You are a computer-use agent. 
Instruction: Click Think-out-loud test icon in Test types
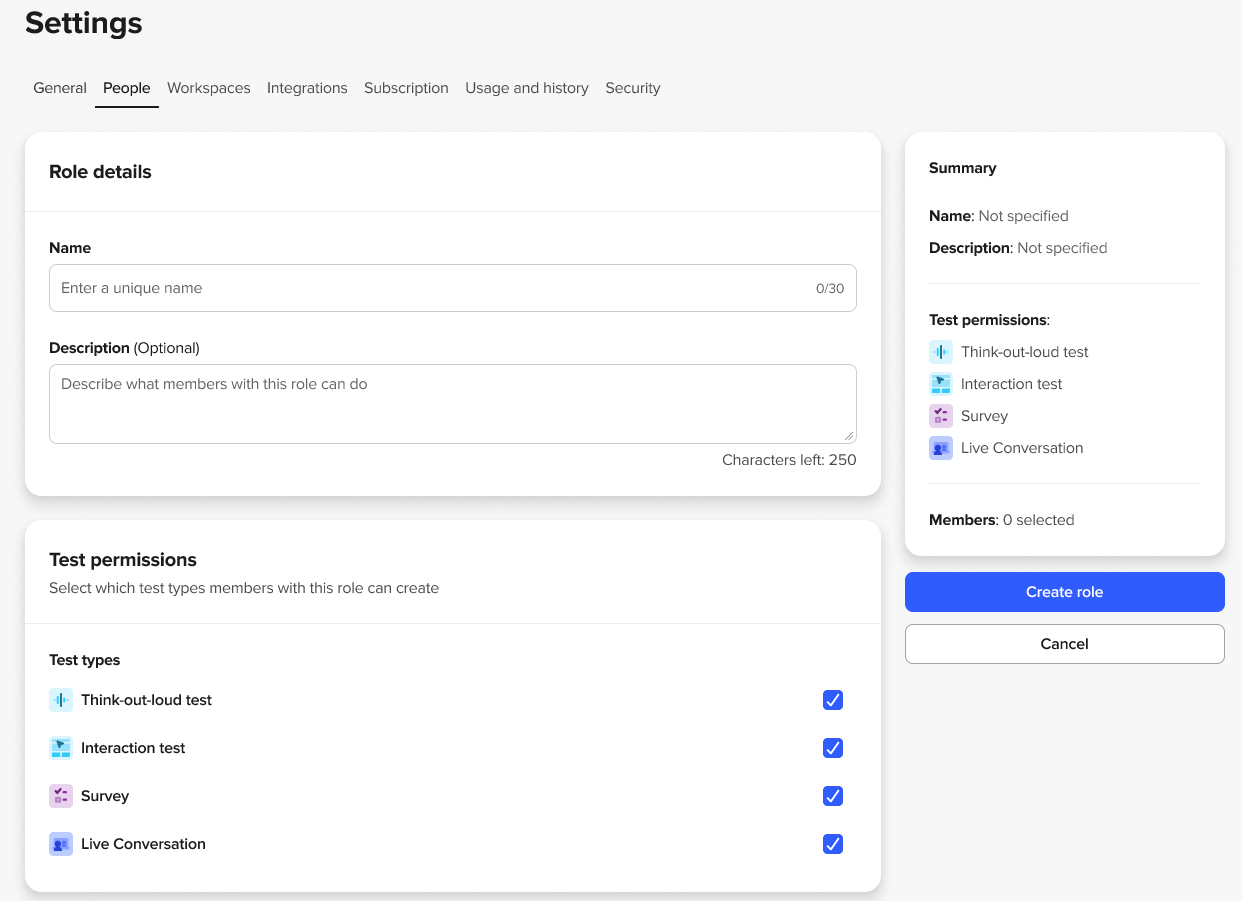pos(61,700)
